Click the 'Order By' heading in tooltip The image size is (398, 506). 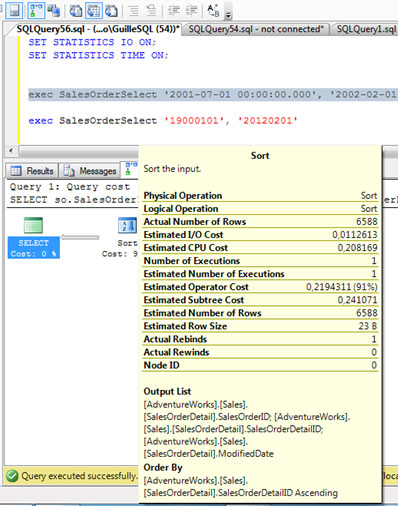tap(163, 468)
